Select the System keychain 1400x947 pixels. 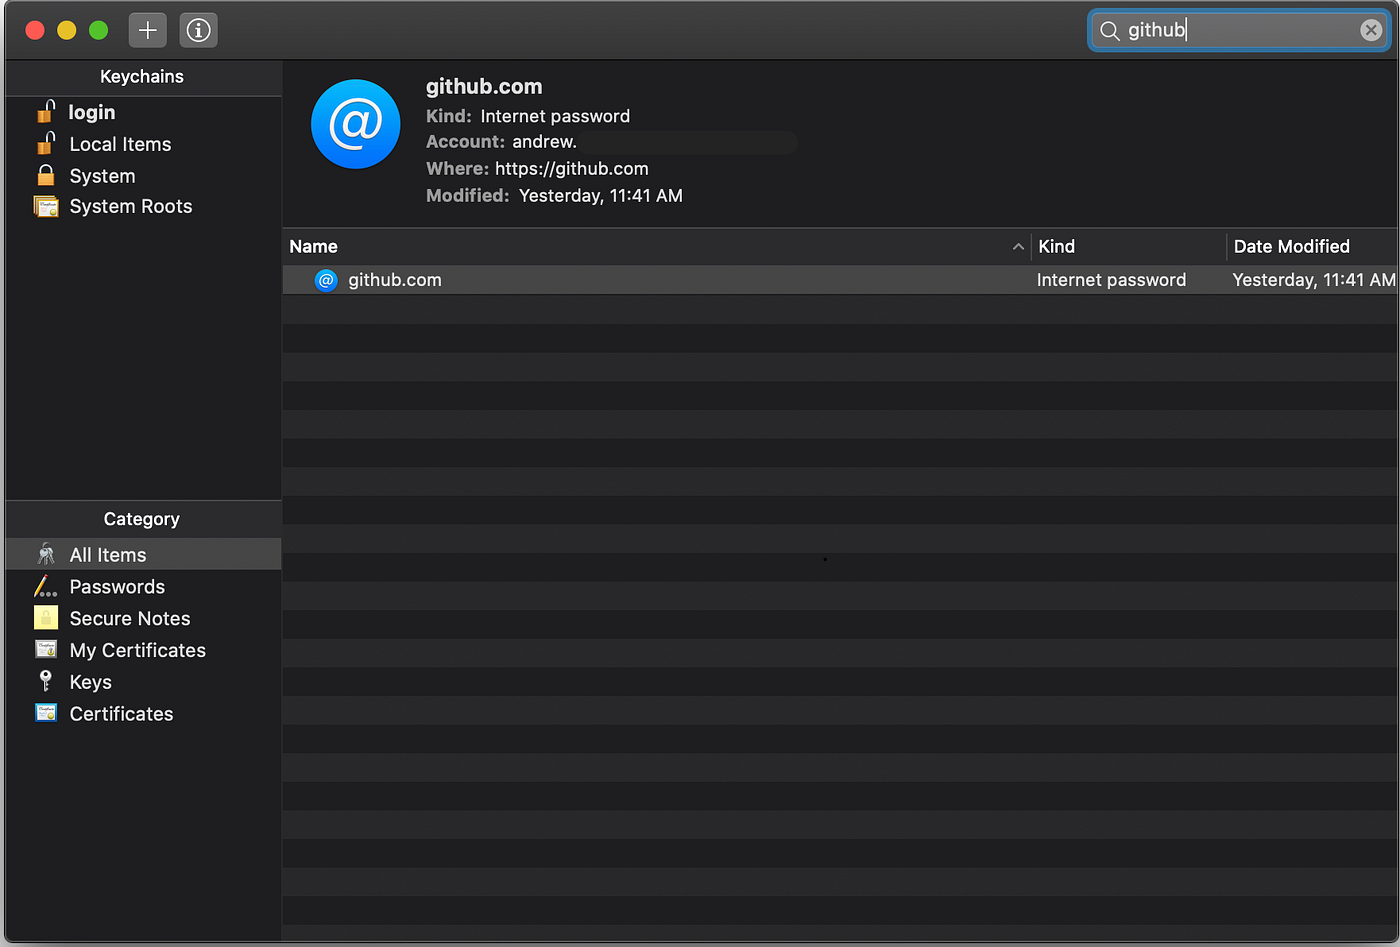pos(102,176)
